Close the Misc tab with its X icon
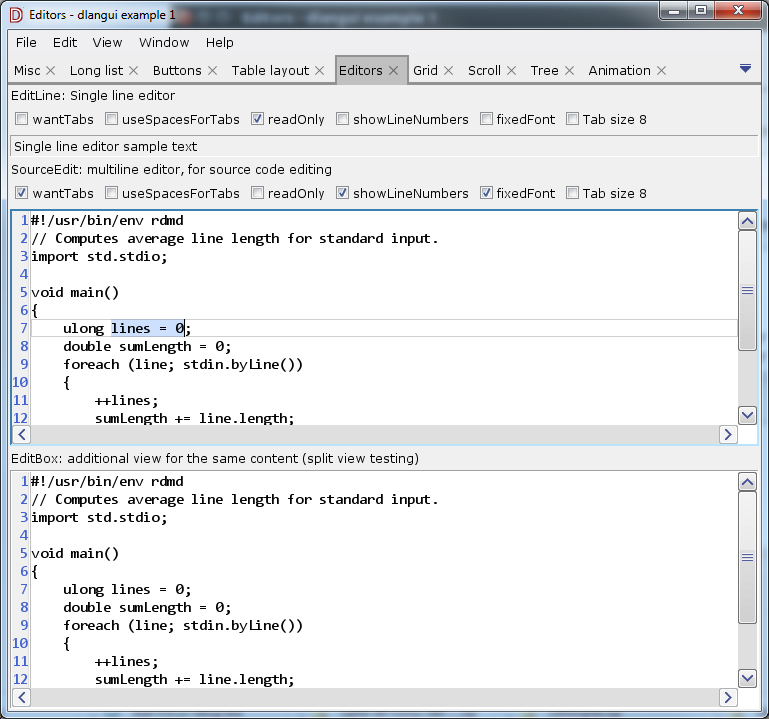The height and width of the screenshot is (719, 769). (54, 71)
